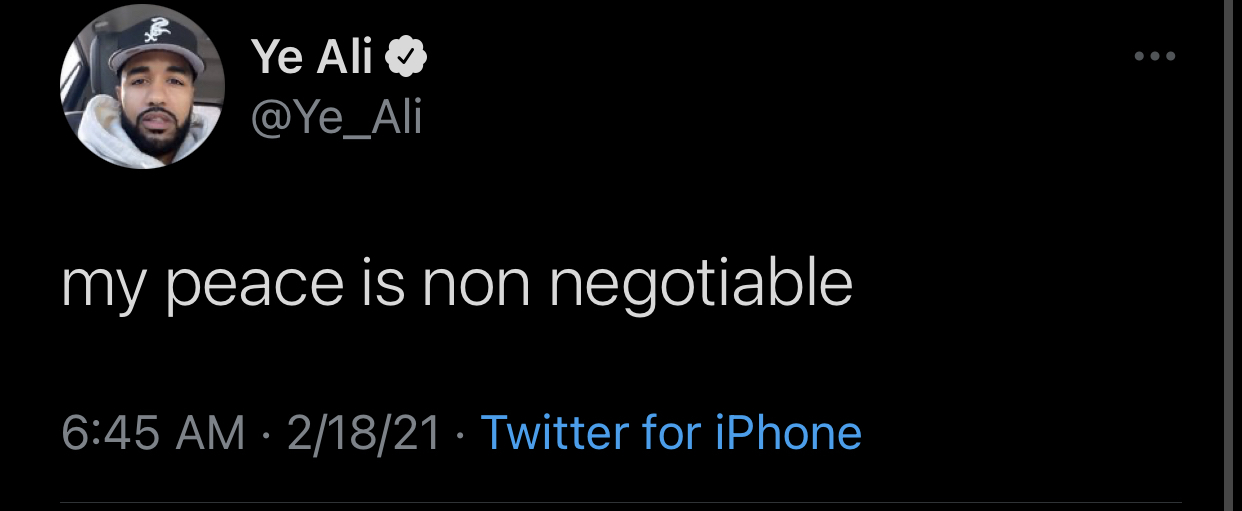Select the tweet text "my peace is non negotiable"

tap(457, 284)
